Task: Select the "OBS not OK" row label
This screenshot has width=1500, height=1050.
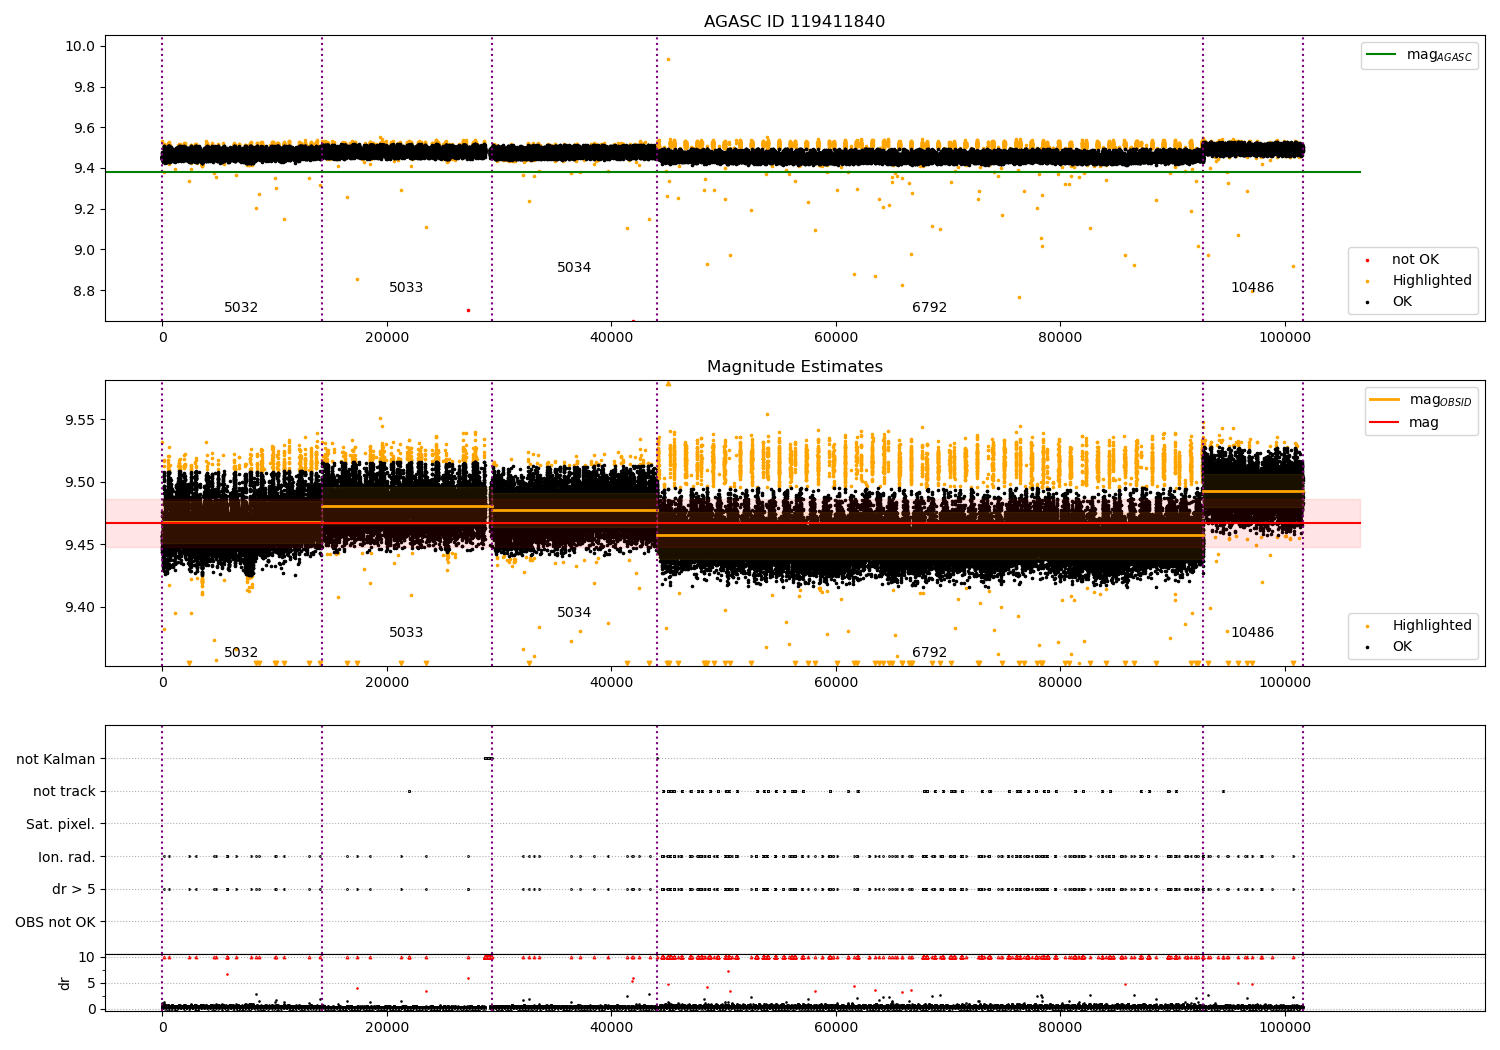Action: 56,922
